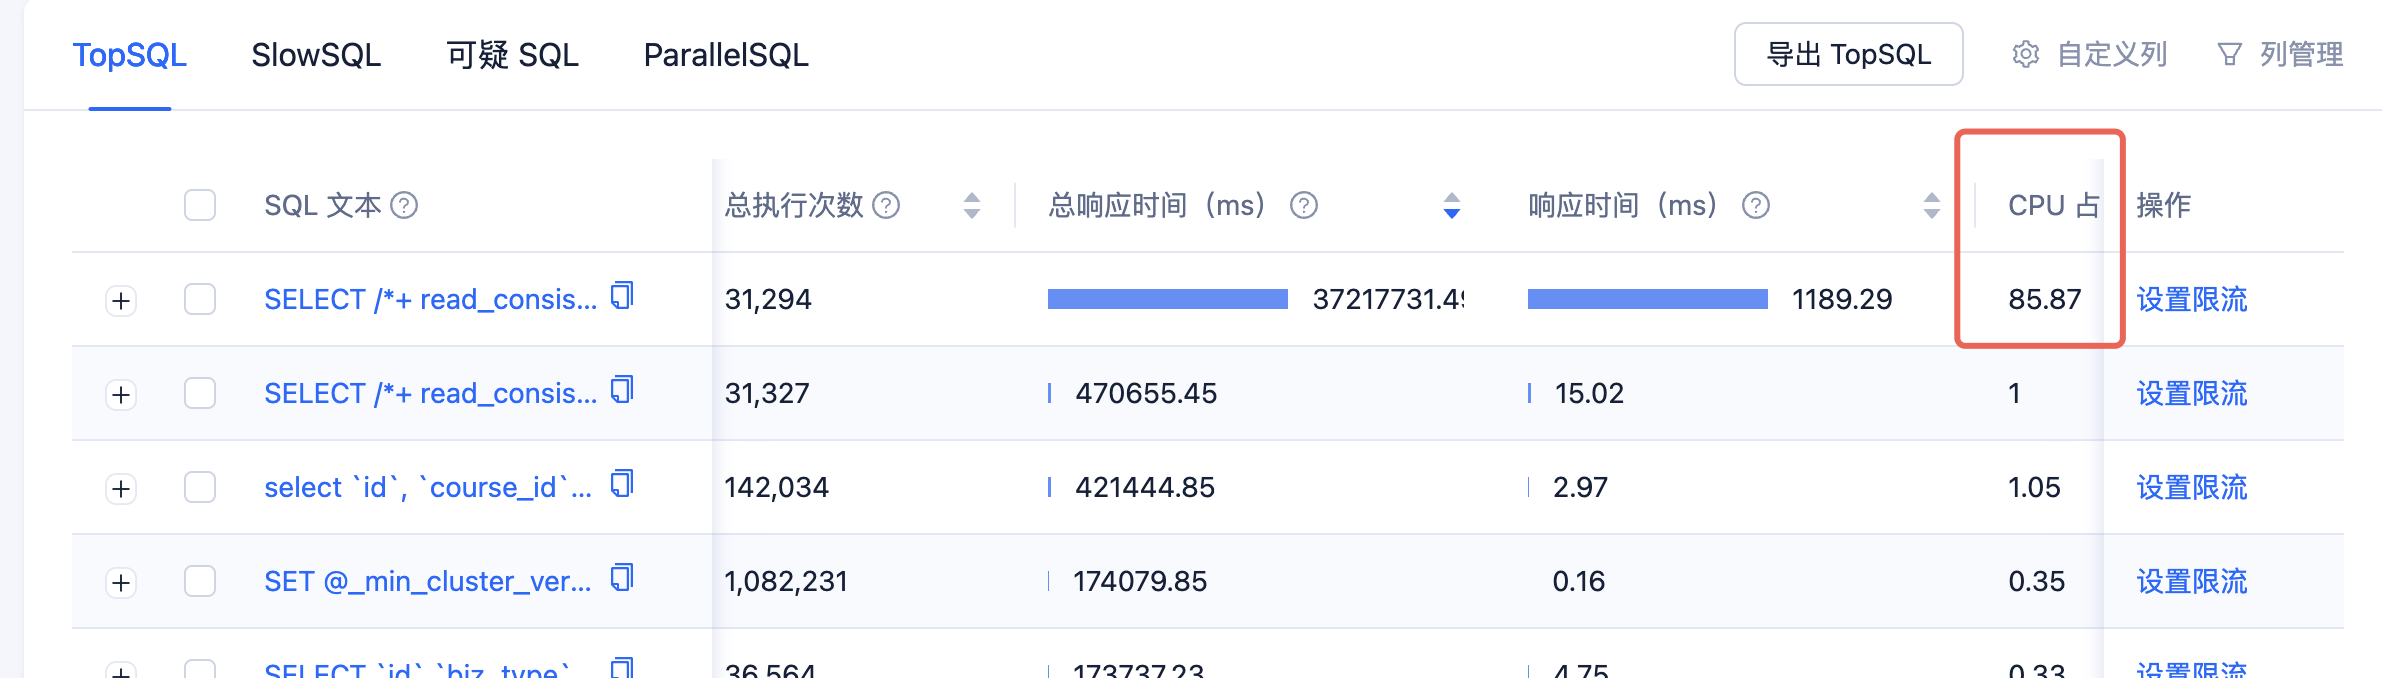Open the ParallelSQL tab
The image size is (2382, 678).
(726, 55)
